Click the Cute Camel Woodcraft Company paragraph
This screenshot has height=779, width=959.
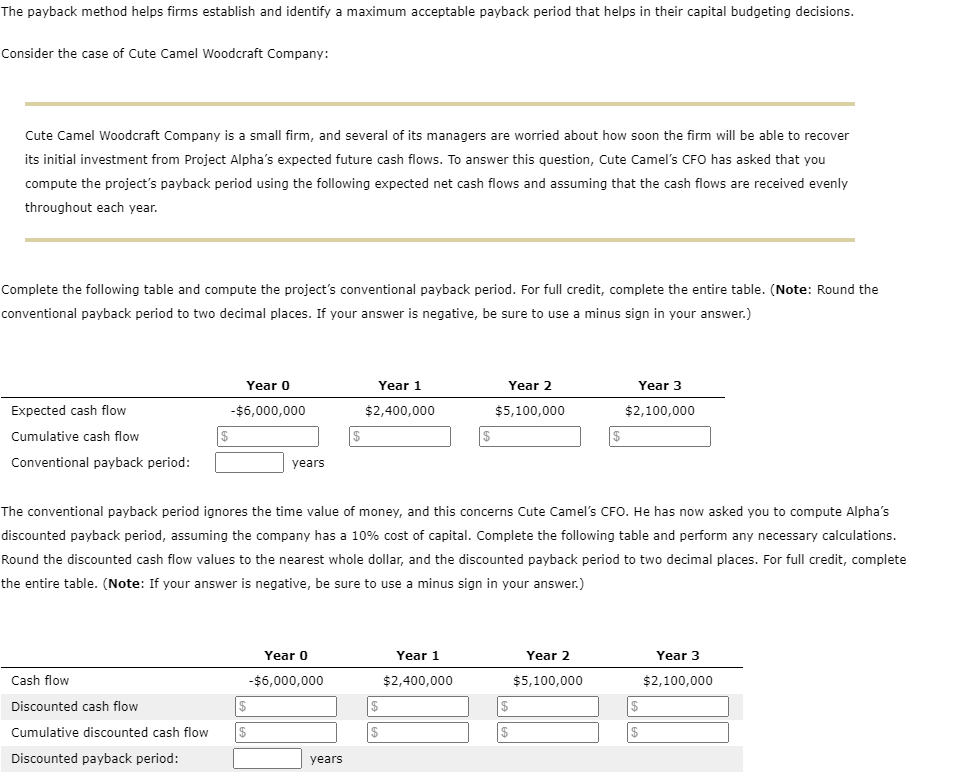[440, 171]
